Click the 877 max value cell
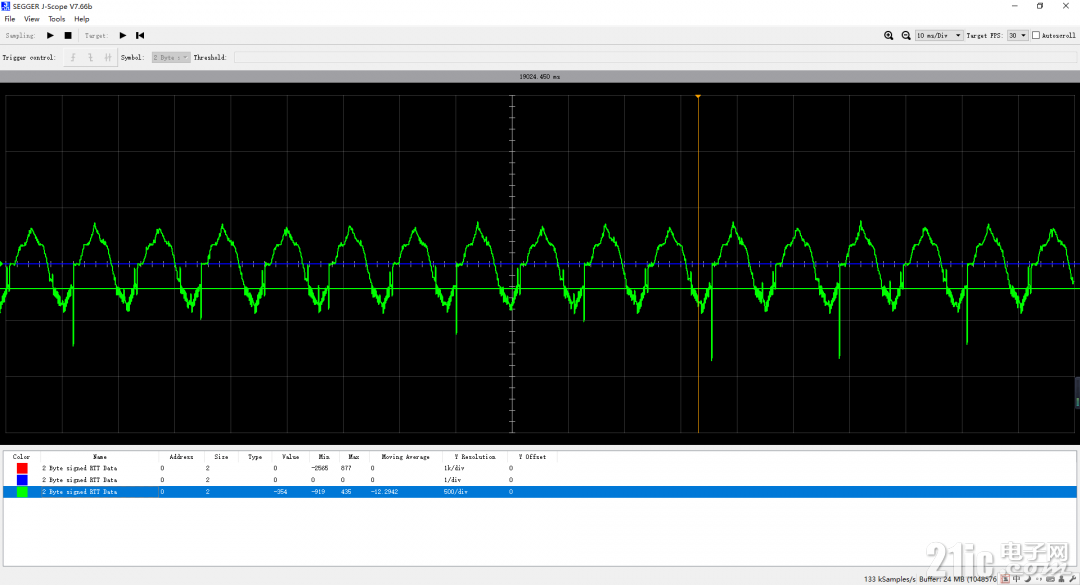Image resolution: width=1080 pixels, height=585 pixels. [346, 468]
